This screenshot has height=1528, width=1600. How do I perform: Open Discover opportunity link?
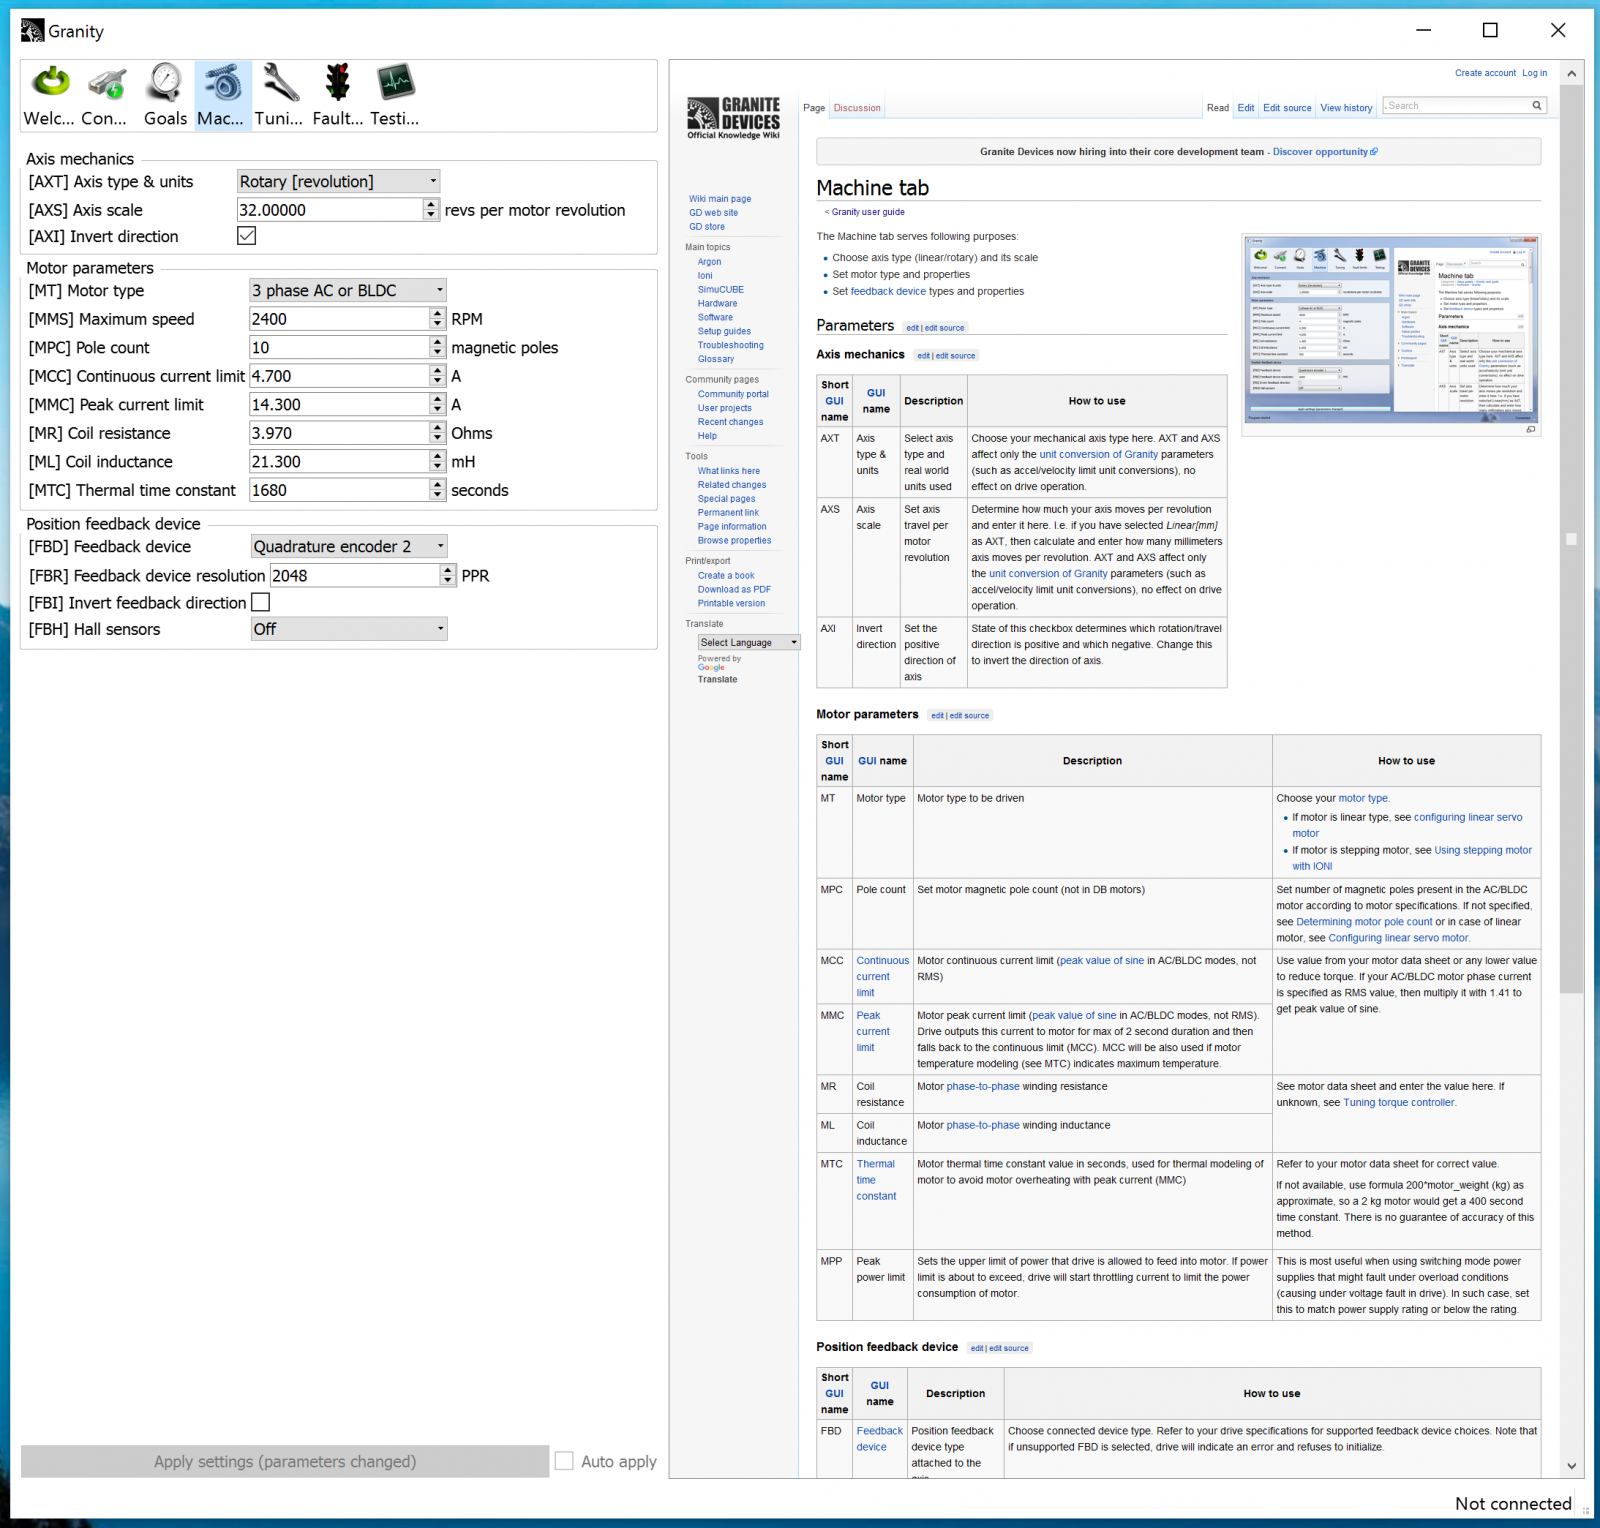tap(1324, 152)
